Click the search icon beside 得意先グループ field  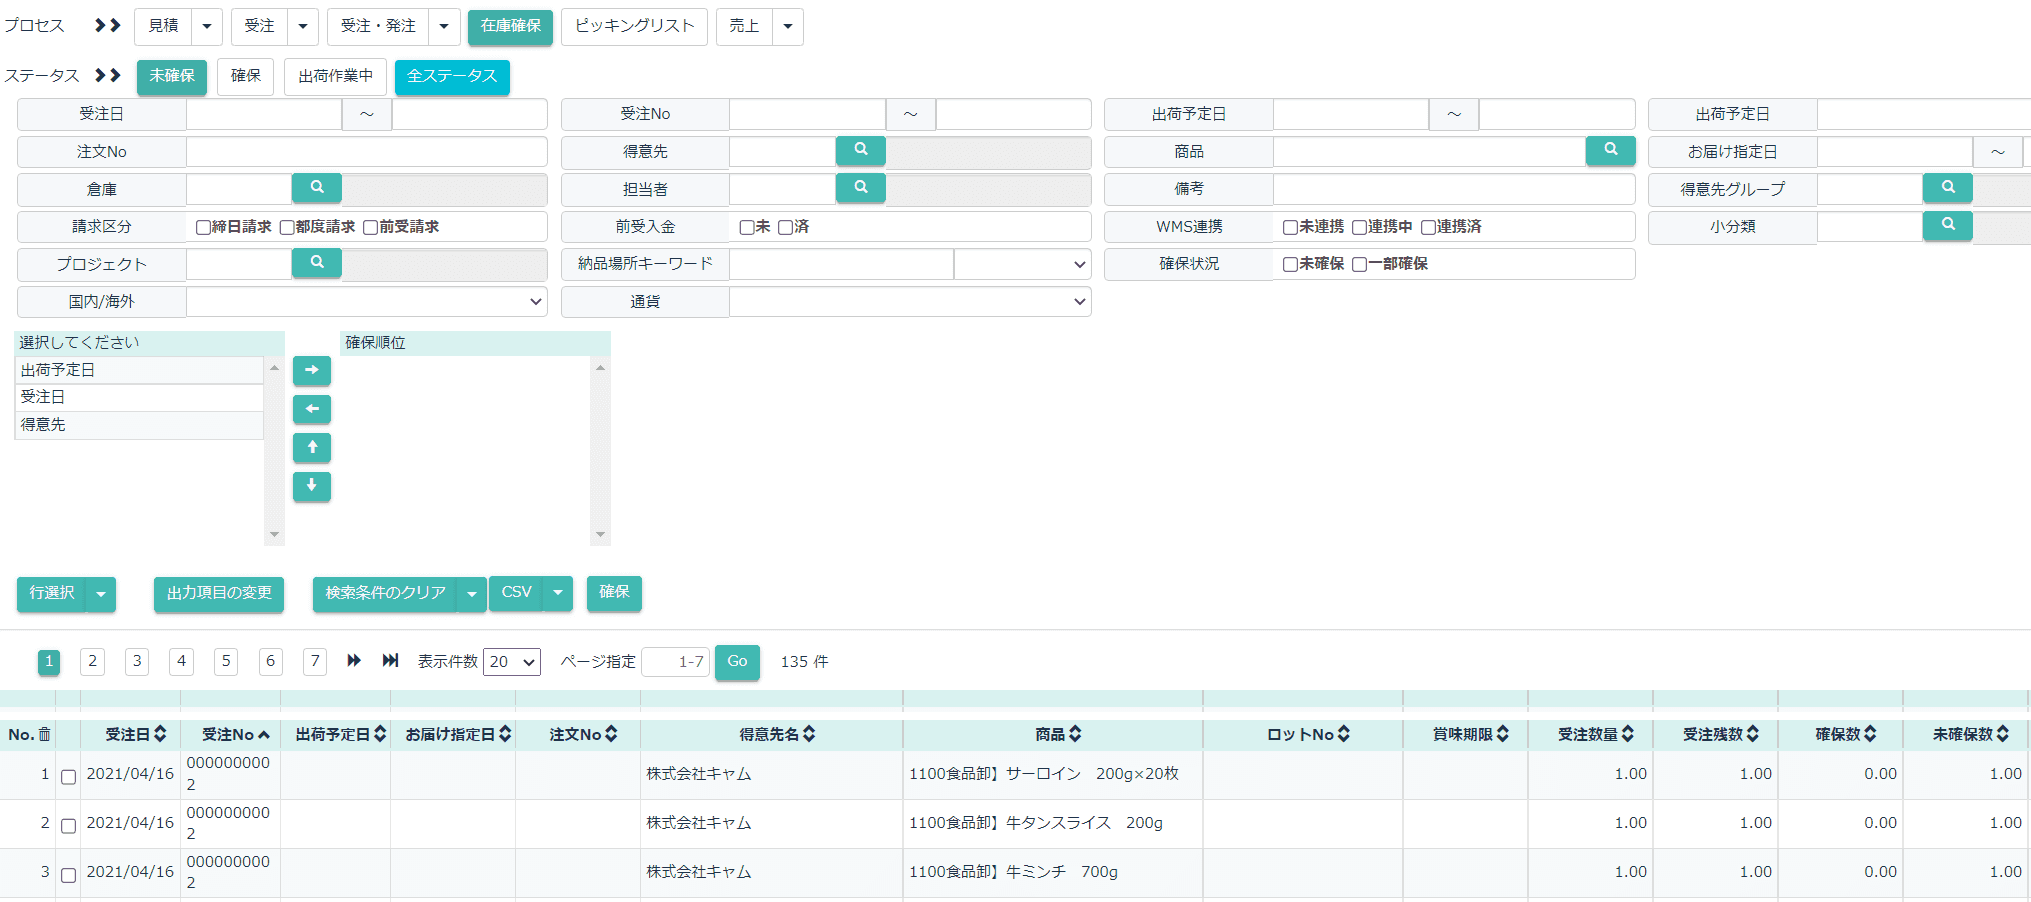pos(1947,188)
